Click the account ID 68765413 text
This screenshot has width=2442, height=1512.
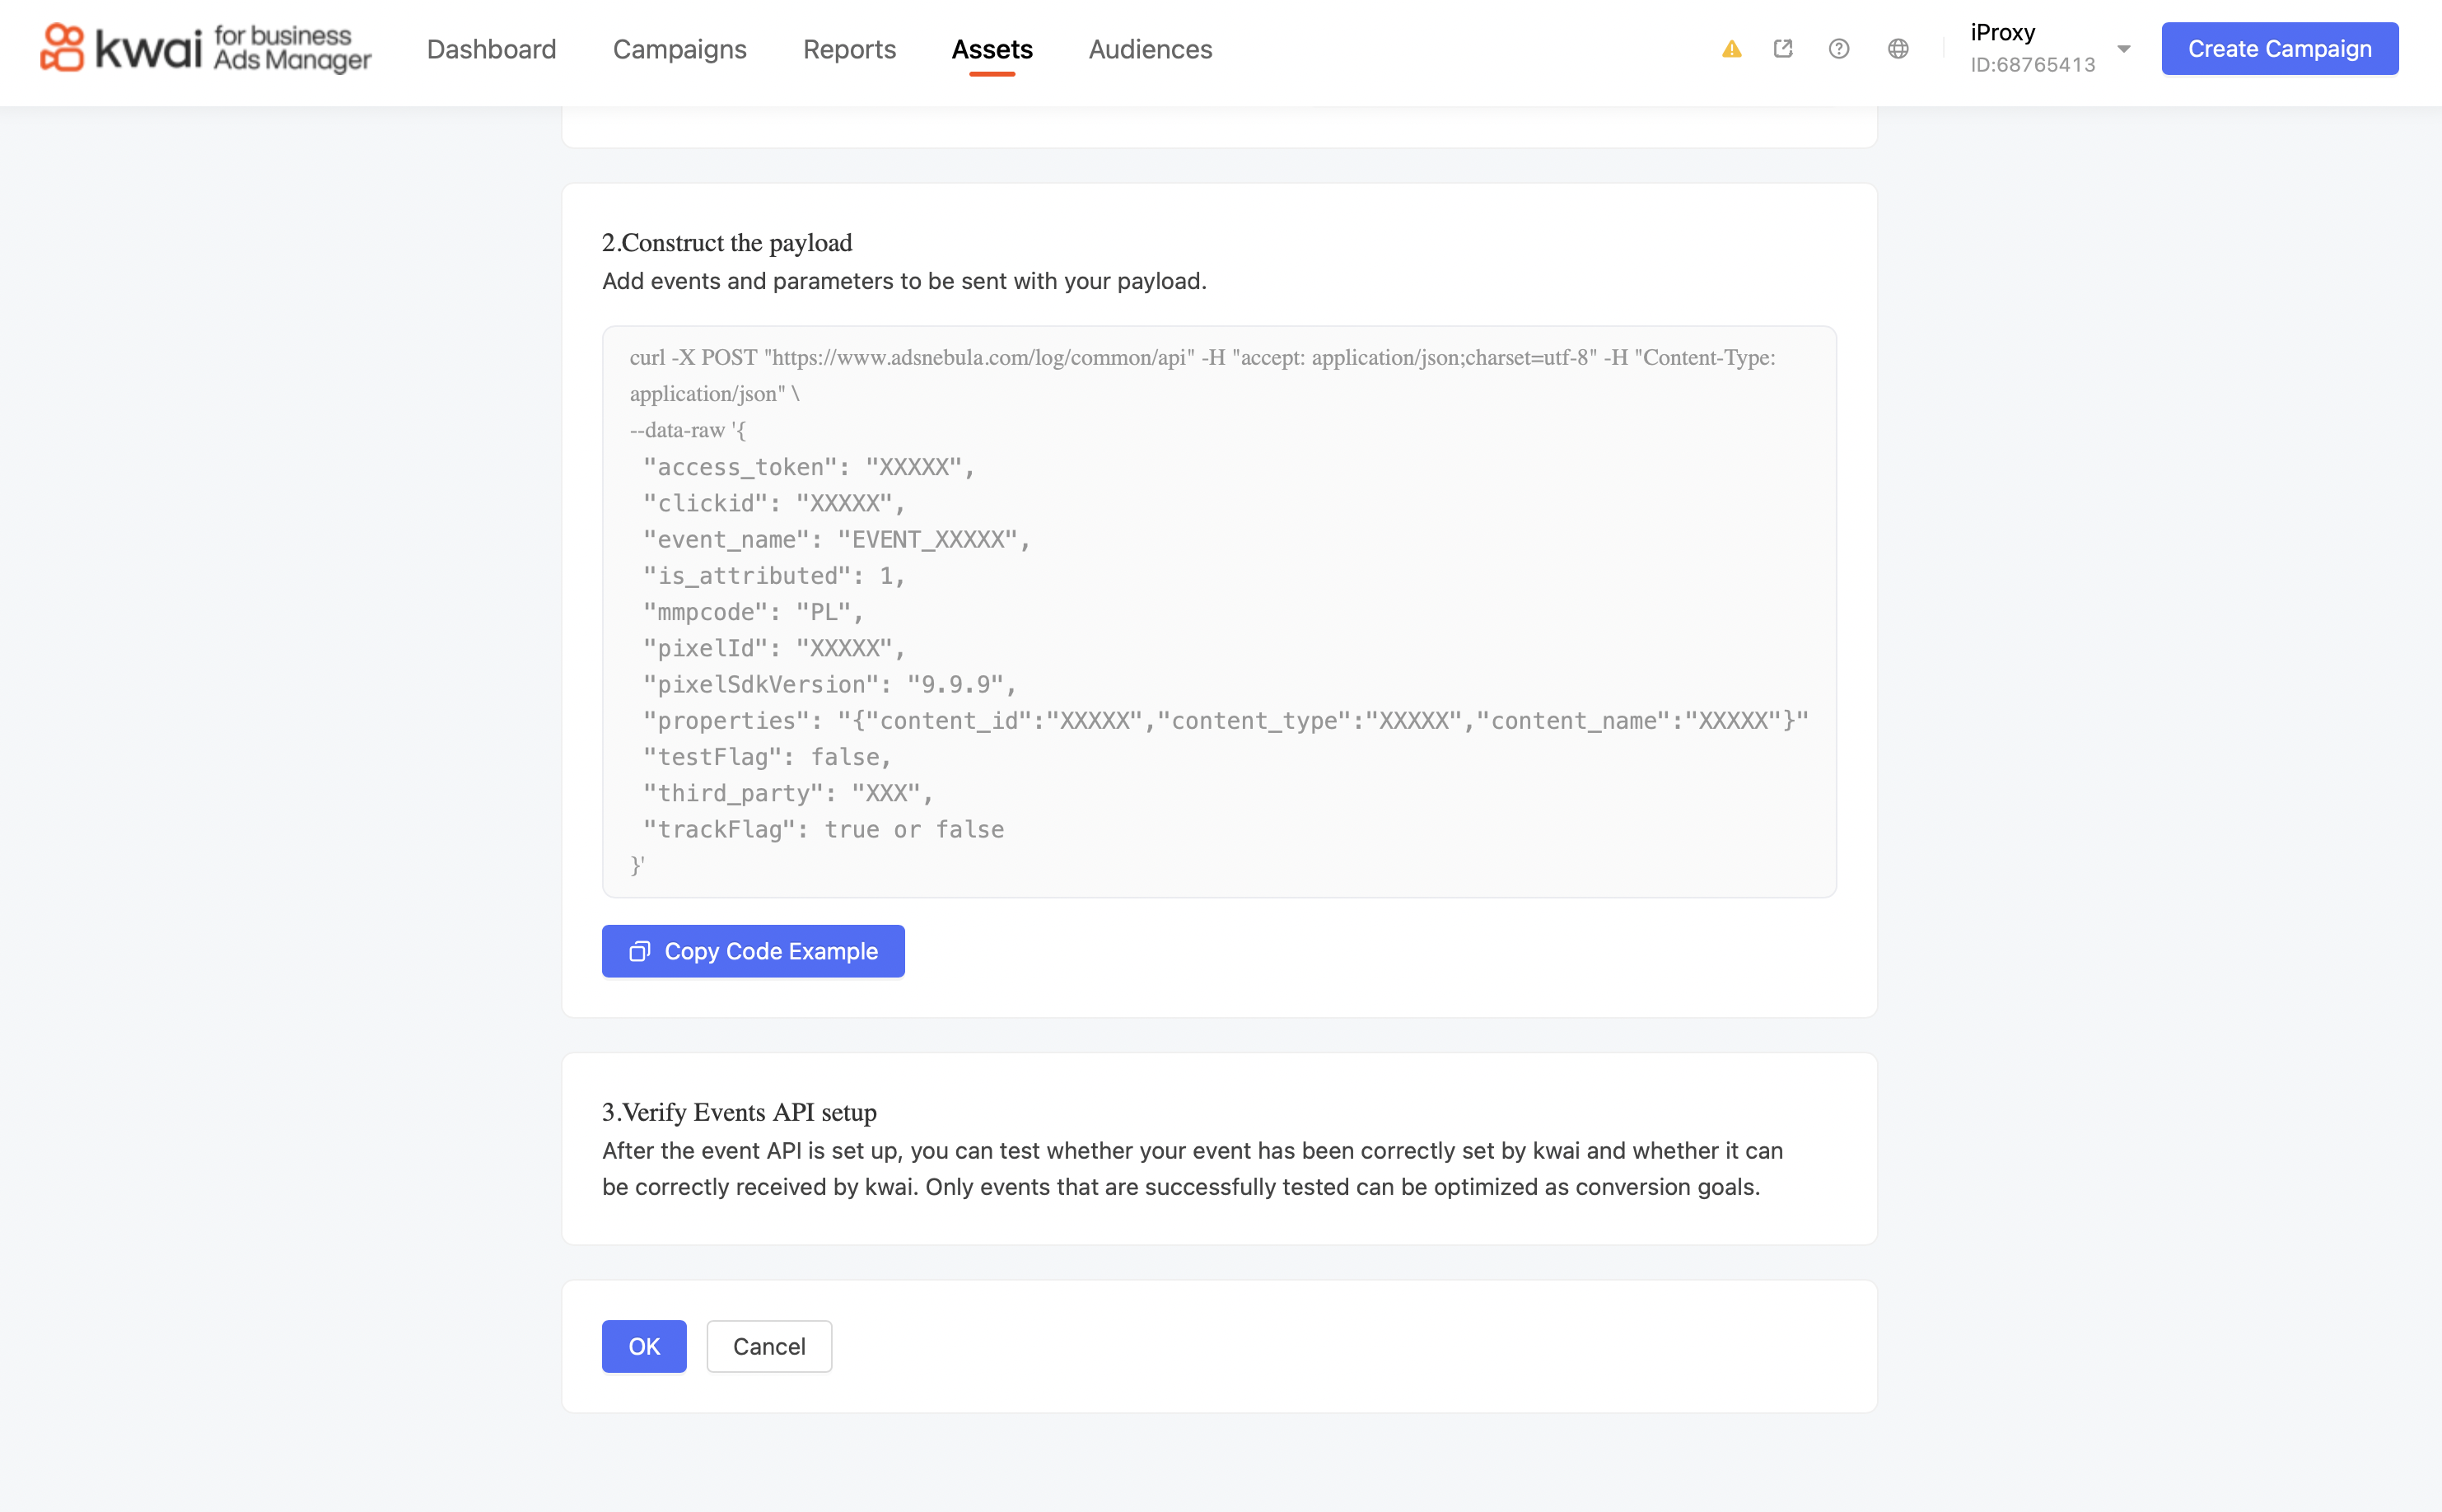[x=2032, y=65]
